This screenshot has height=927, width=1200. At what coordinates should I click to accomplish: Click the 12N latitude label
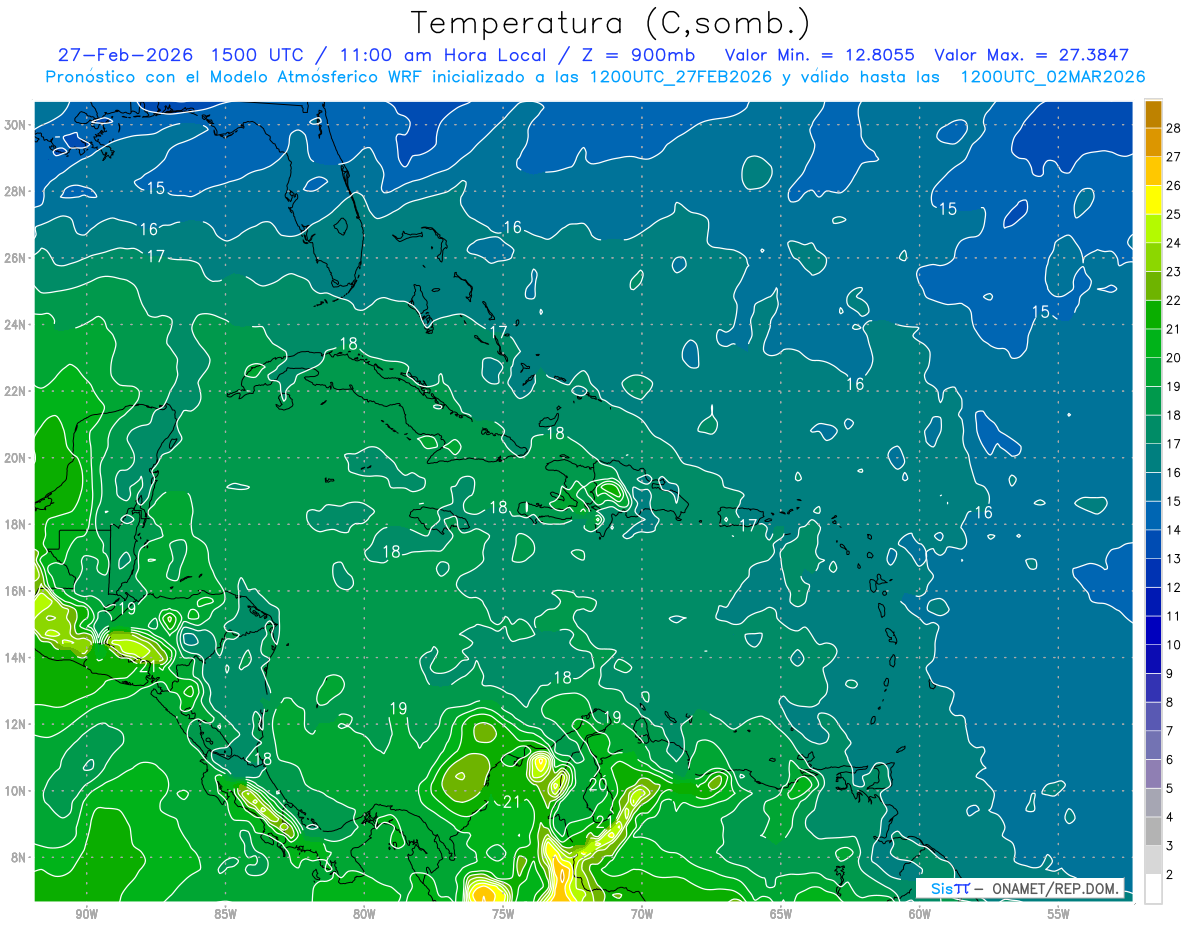pos(15,723)
